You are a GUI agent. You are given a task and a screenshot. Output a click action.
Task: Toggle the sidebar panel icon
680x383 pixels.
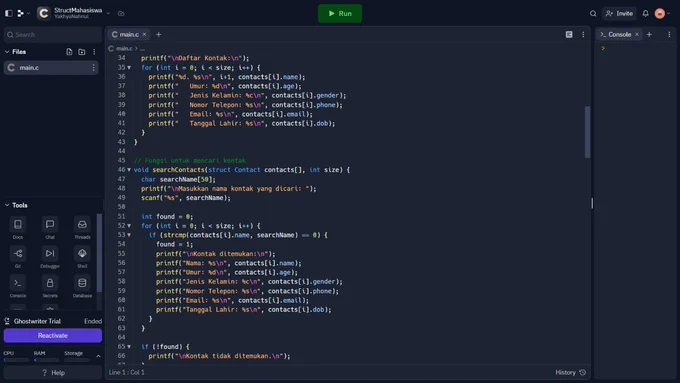pyautogui.click(x=9, y=13)
